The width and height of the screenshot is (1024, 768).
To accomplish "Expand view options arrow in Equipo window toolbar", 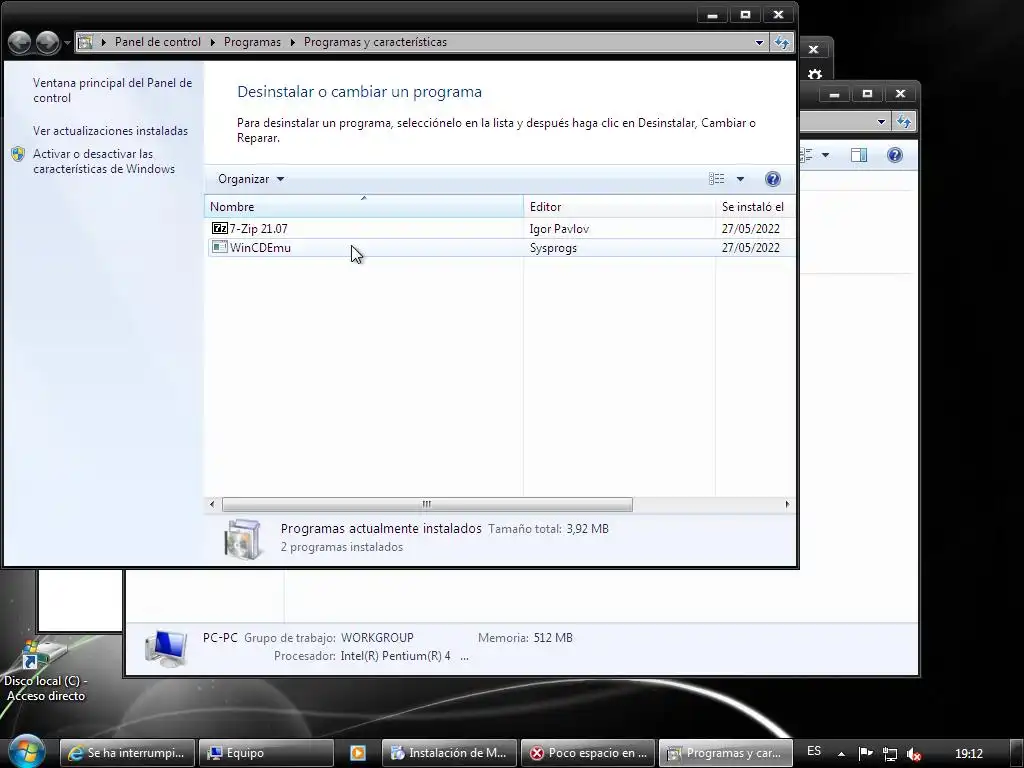I will [x=825, y=155].
